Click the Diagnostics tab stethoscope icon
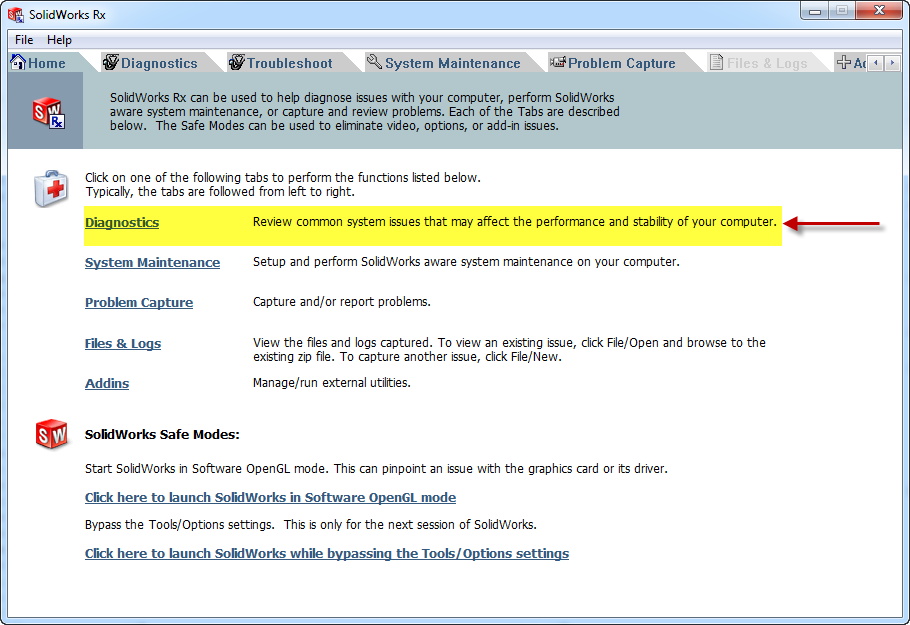The height and width of the screenshot is (625, 910). (x=111, y=62)
